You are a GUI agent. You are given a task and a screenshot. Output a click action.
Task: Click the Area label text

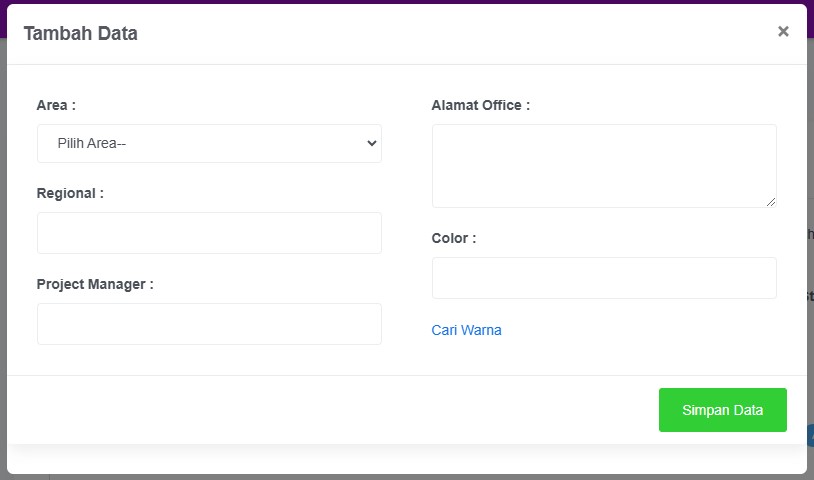click(x=56, y=105)
